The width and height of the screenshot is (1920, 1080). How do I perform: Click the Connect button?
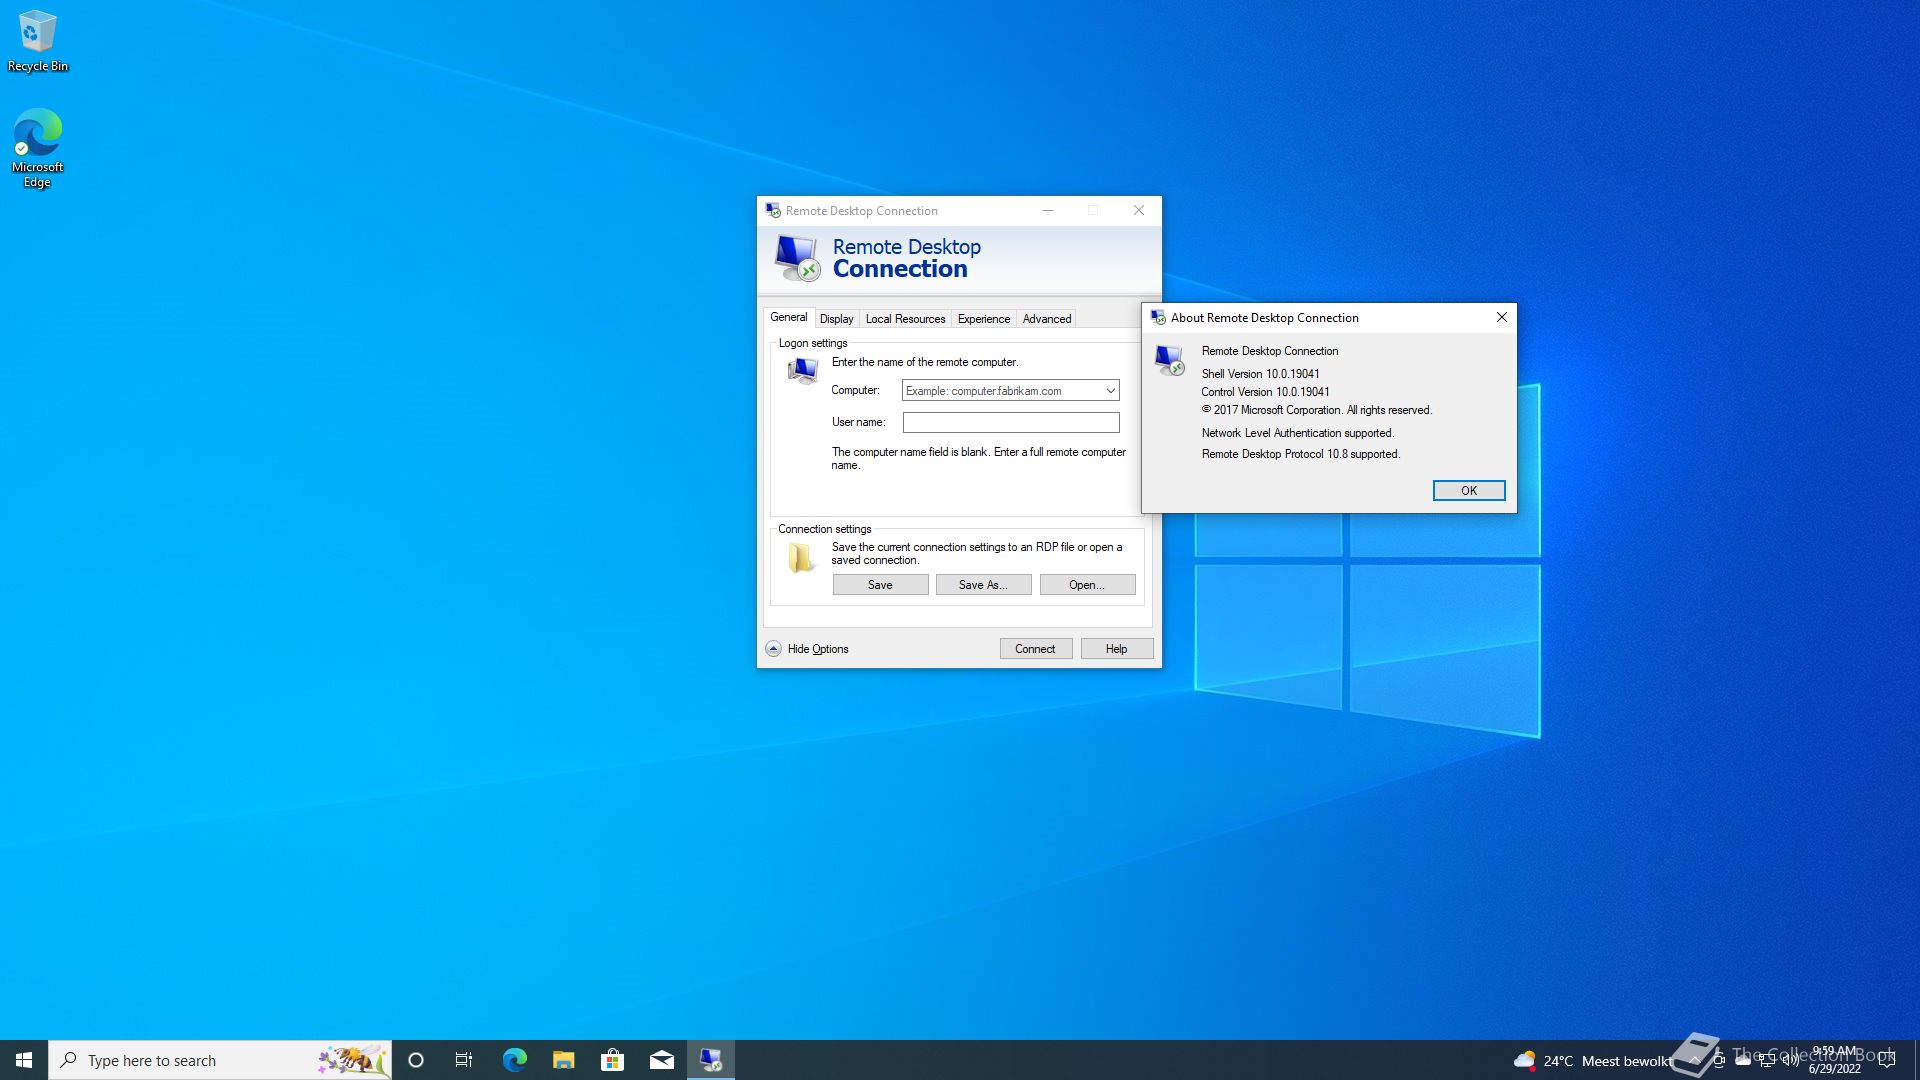1035,649
